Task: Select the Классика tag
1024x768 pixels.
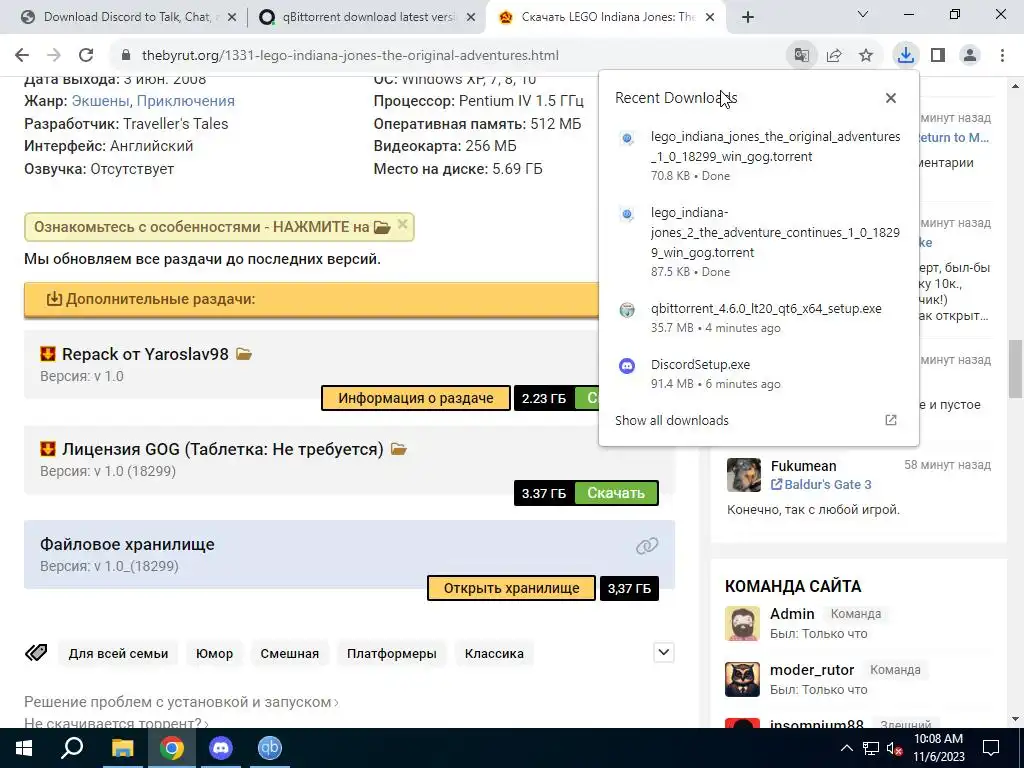Action: click(494, 654)
